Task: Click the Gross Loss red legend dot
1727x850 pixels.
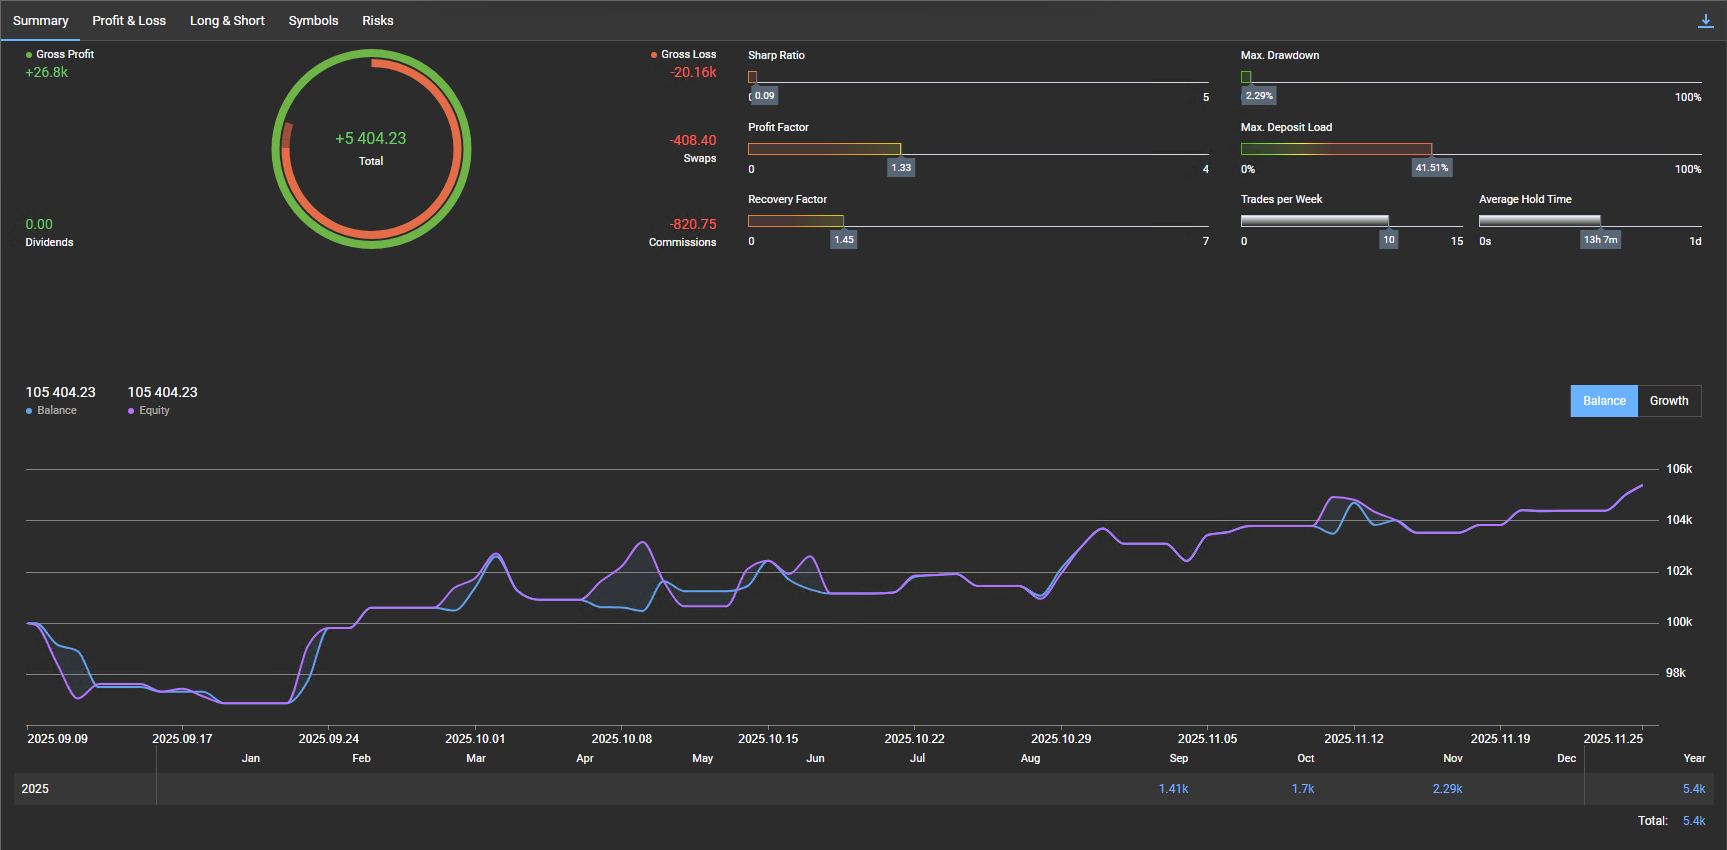Action: coord(654,55)
